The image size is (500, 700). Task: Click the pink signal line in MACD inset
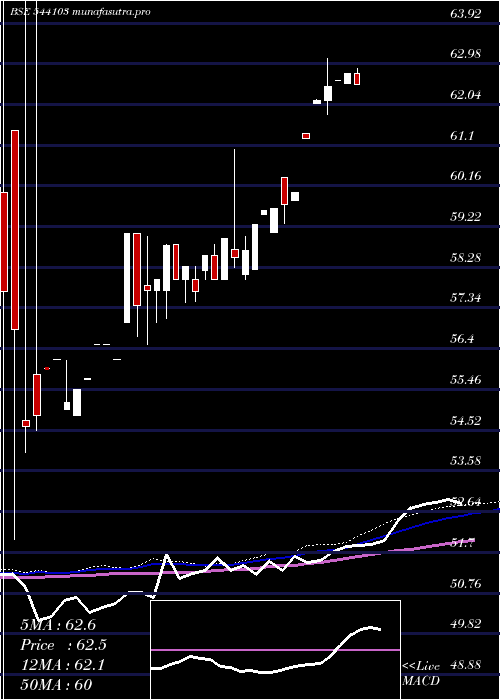pyautogui.click(x=275, y=650)
